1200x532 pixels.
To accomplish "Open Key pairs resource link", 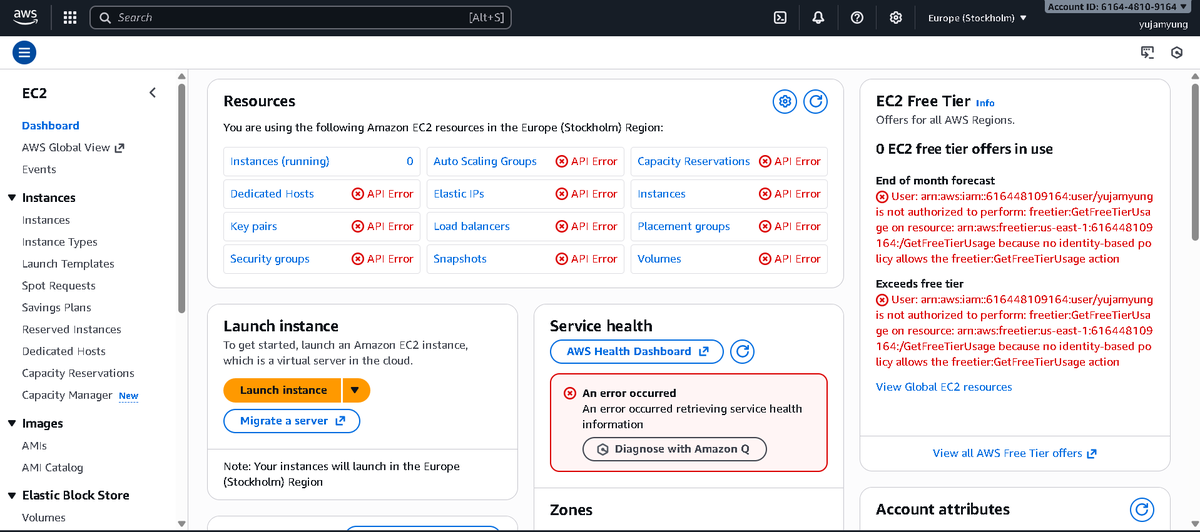I will coord(253,226).
